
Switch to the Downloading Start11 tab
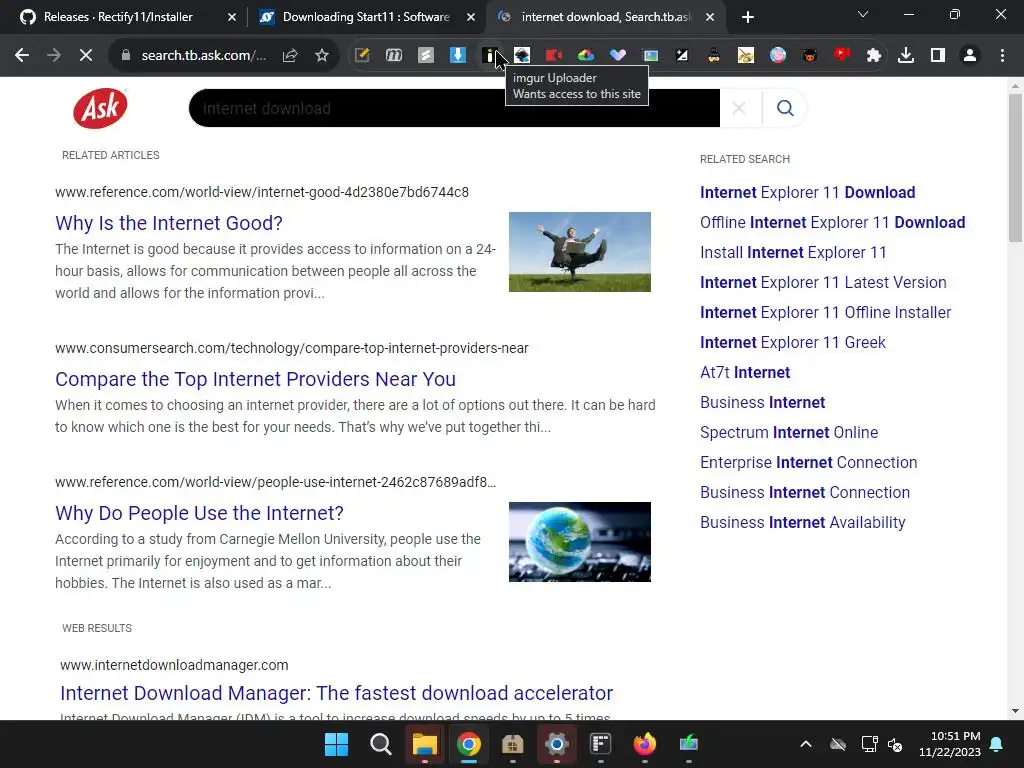[366, 17]
